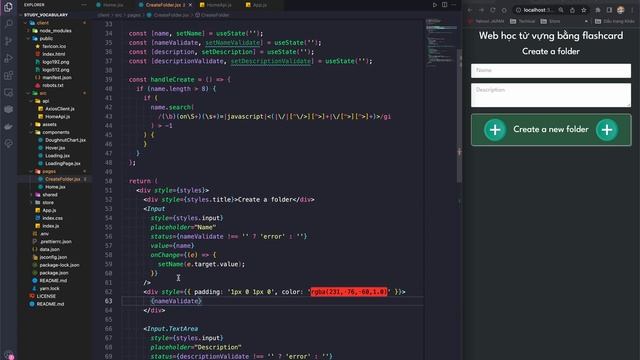Click the rgba(231, 76, 60, 1.0) color value

349,292
